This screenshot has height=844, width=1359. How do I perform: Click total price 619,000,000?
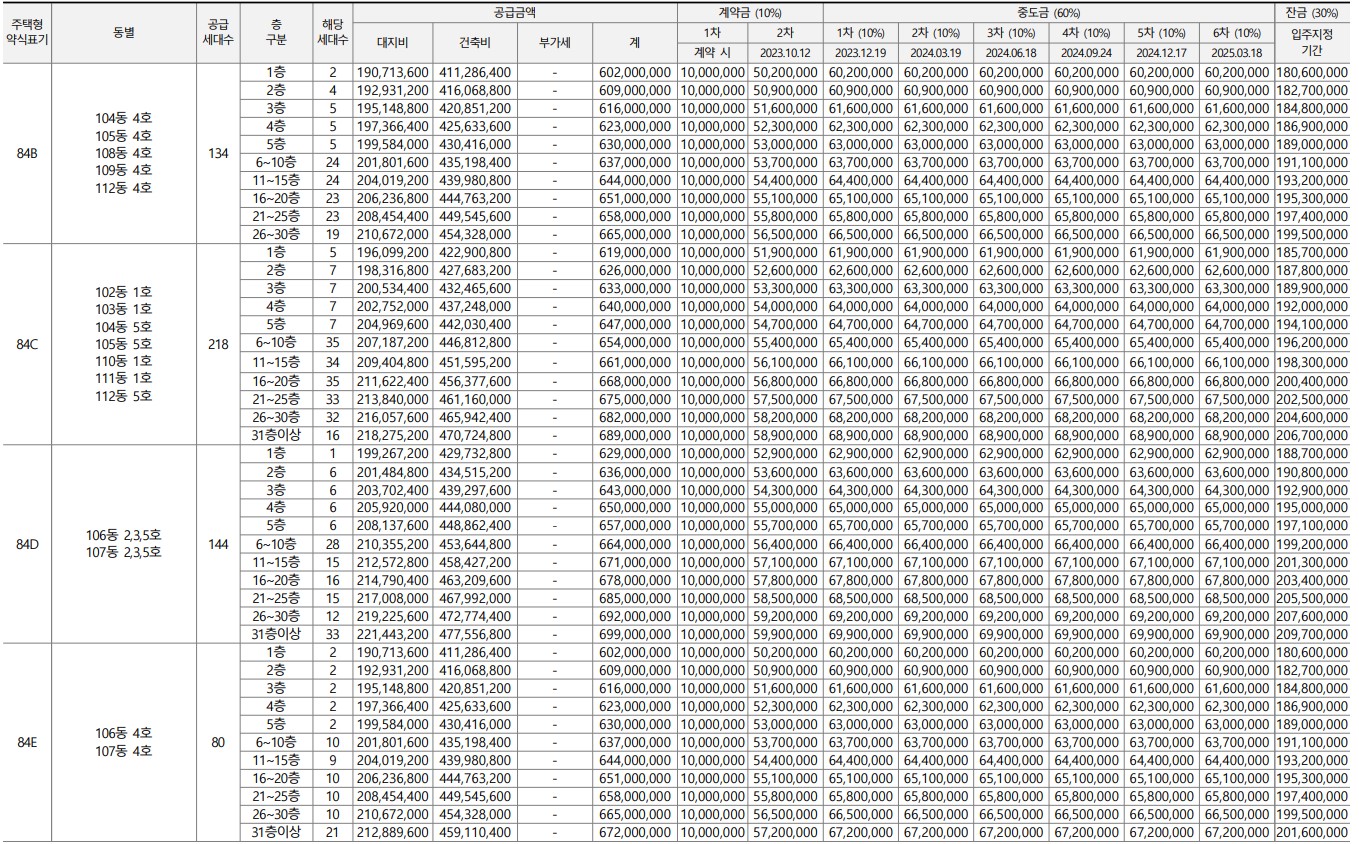click(635, 254)
